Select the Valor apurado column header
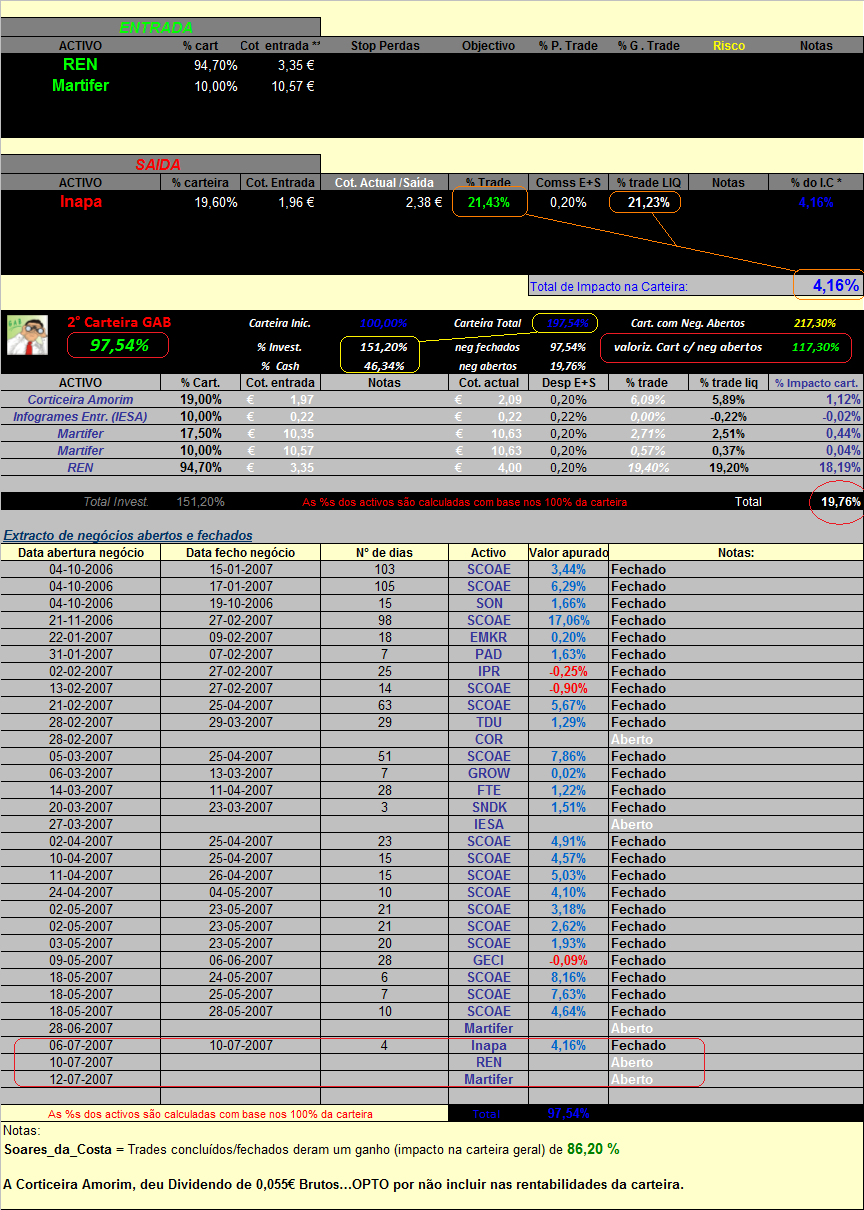 [x=568, y=553]
